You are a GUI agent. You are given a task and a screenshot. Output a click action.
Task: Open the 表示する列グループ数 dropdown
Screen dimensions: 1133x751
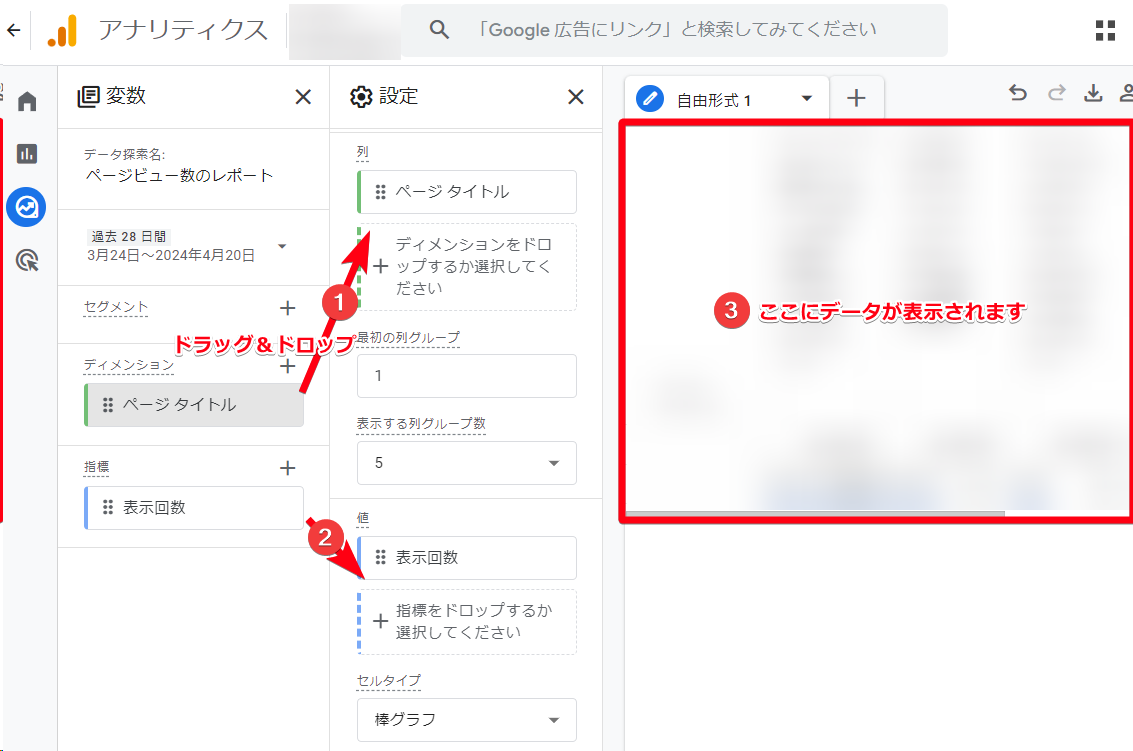(x=553, y=463)
